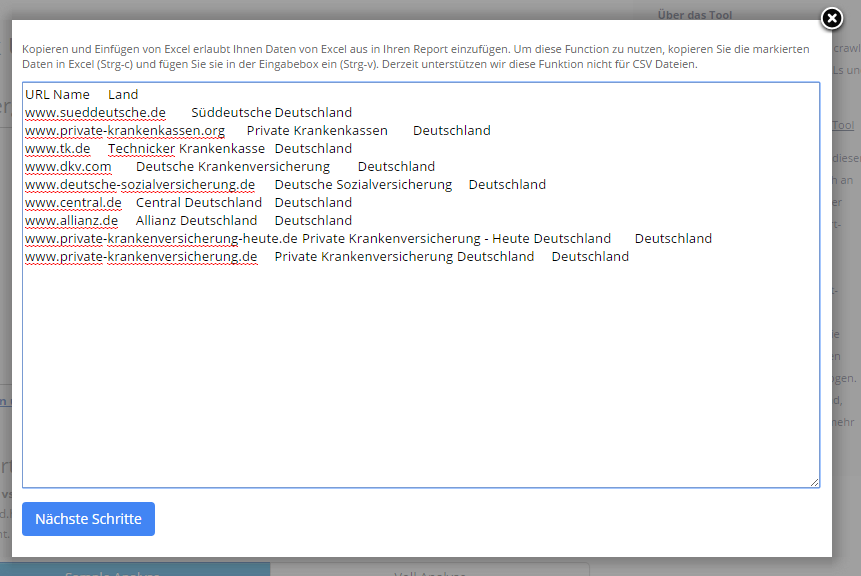Click 'Private Krankenkassen' name text

click(x=317, y=131)
